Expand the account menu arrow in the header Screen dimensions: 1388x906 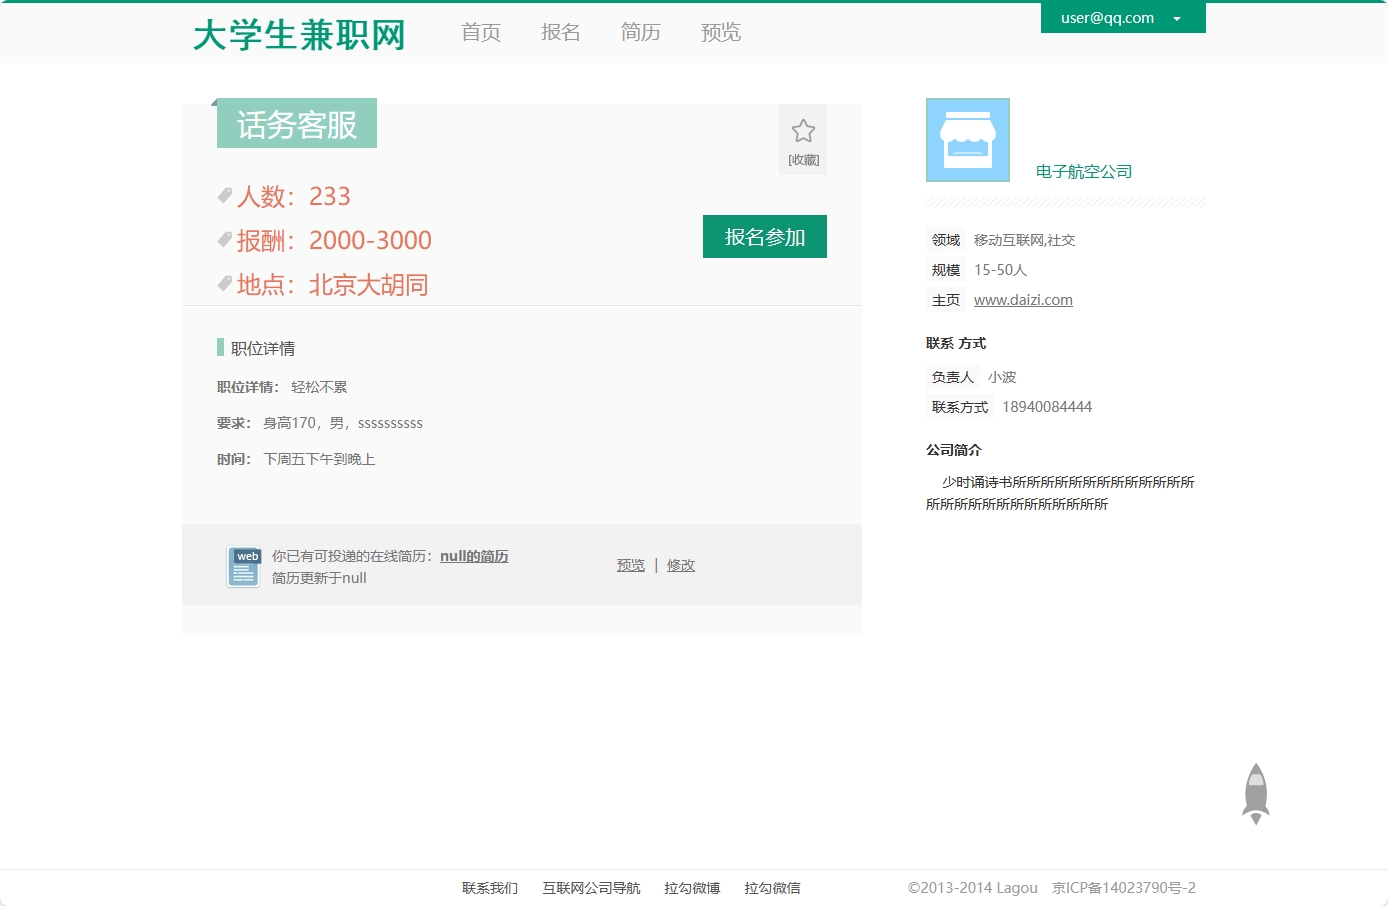click(1178, 18)
